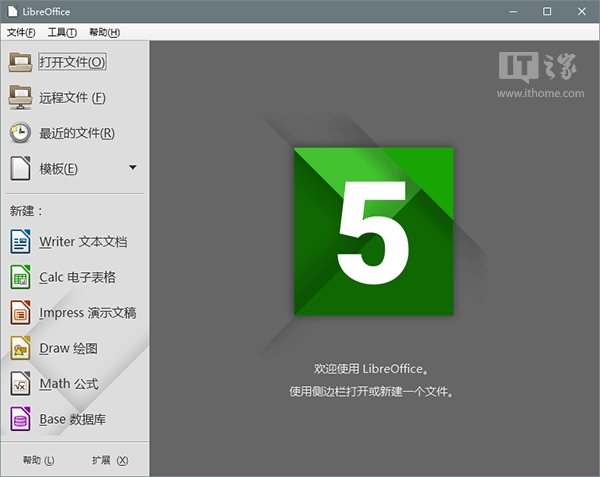Create a new Writer 文本文档
Screen dimensions: 600x477
(83, 242)
